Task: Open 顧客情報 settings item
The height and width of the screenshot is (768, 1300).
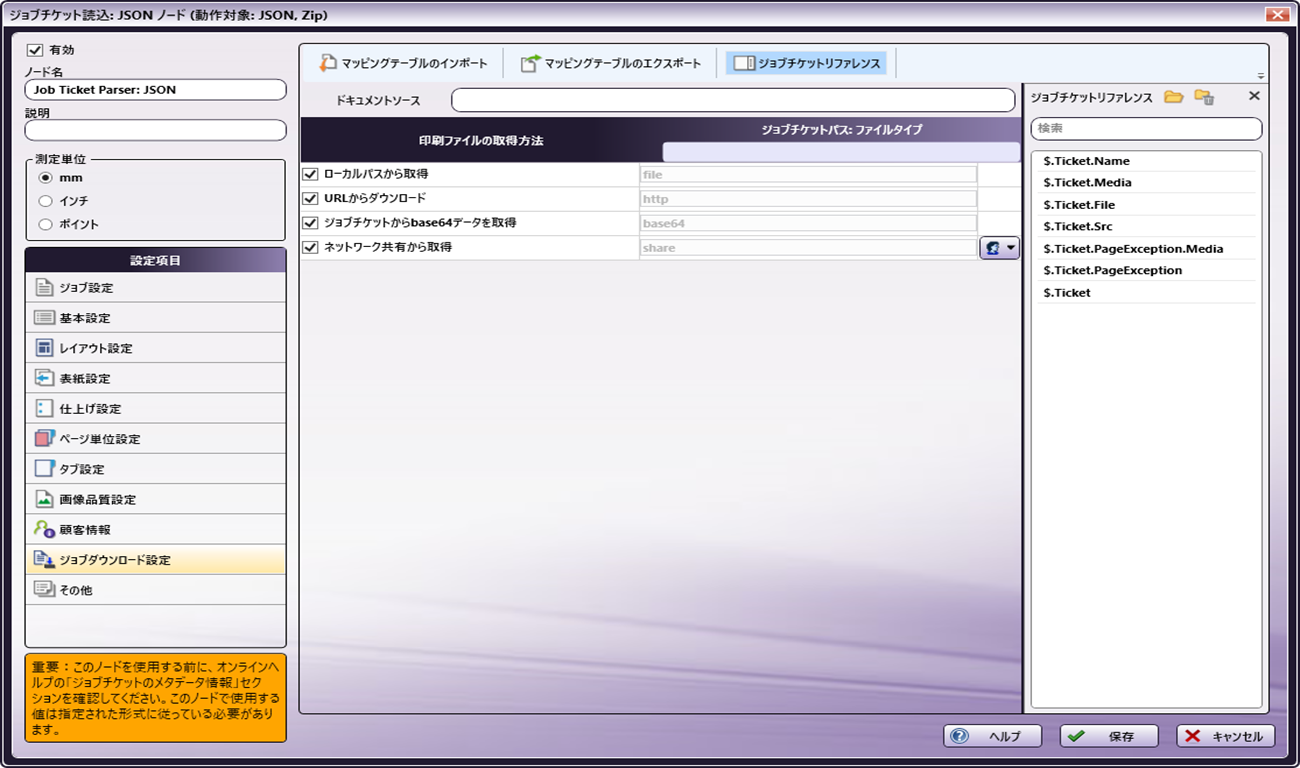Action: (155, 530)
